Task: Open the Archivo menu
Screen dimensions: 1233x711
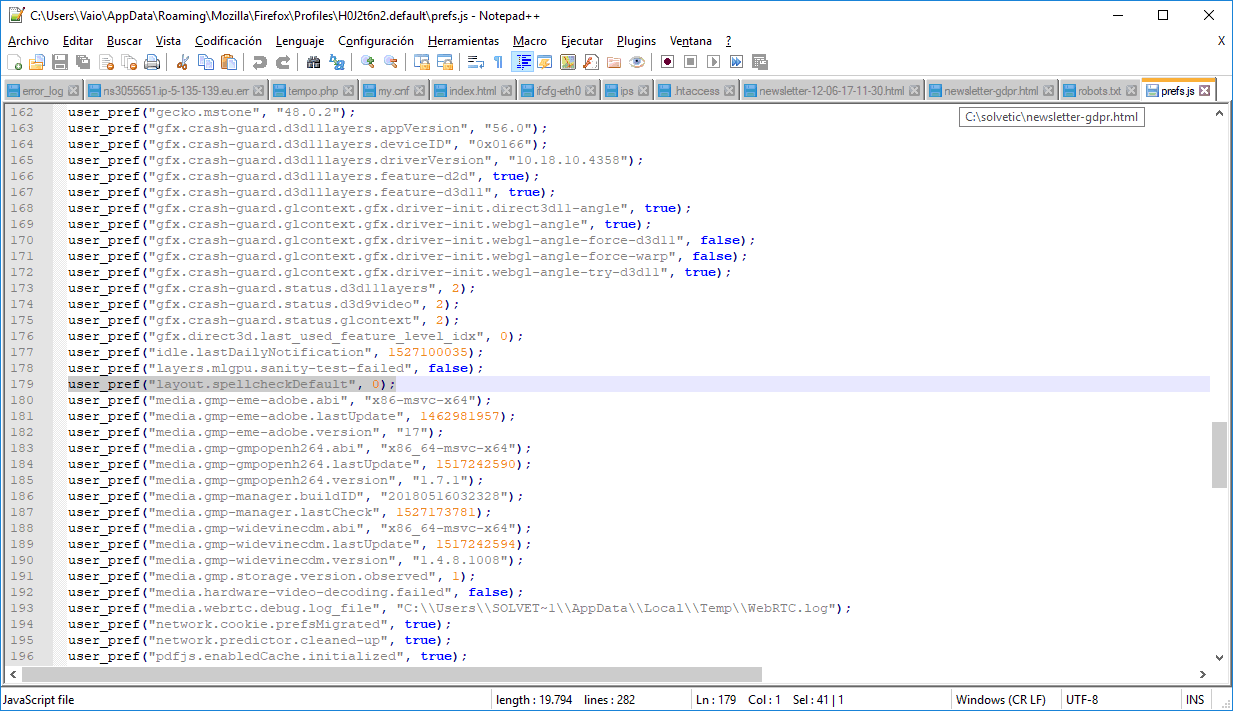Action: point(28,41)
